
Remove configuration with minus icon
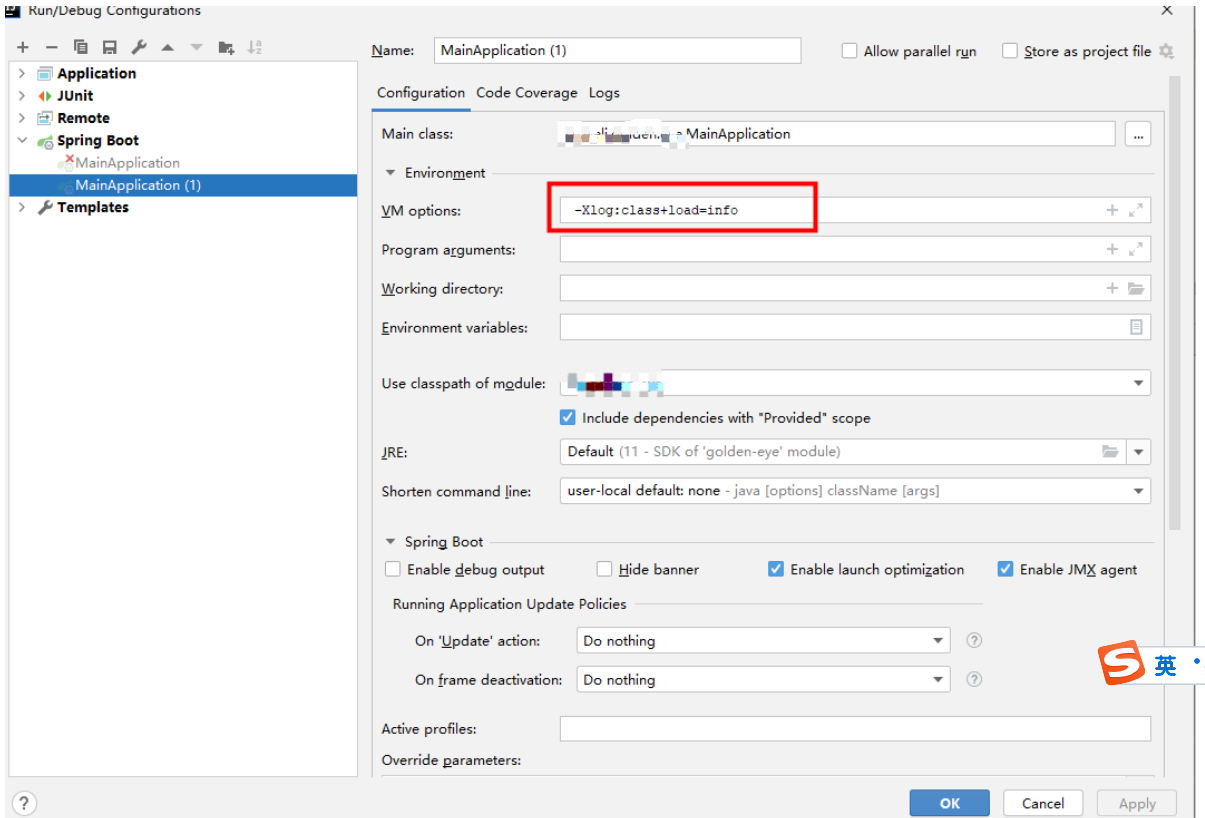(52, 47)
